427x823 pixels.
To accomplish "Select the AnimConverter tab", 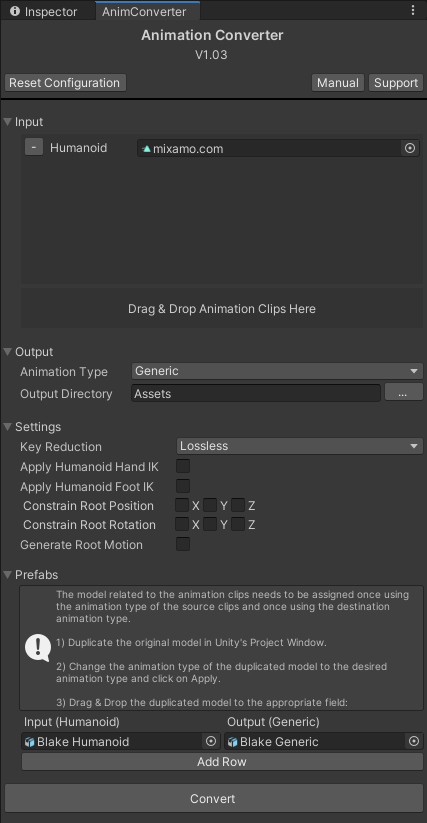I will [147, 12].
